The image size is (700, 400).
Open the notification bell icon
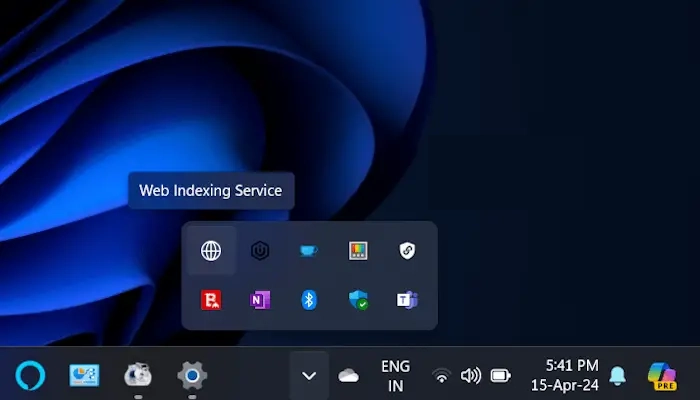[x=617, y=375]
